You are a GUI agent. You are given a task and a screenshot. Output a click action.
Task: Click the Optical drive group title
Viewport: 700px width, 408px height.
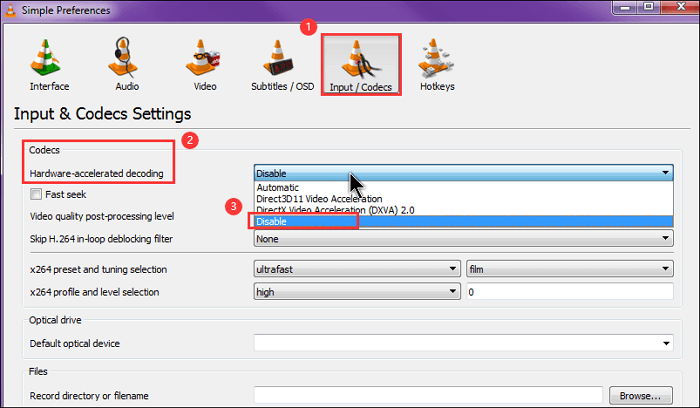click(55, 320)
